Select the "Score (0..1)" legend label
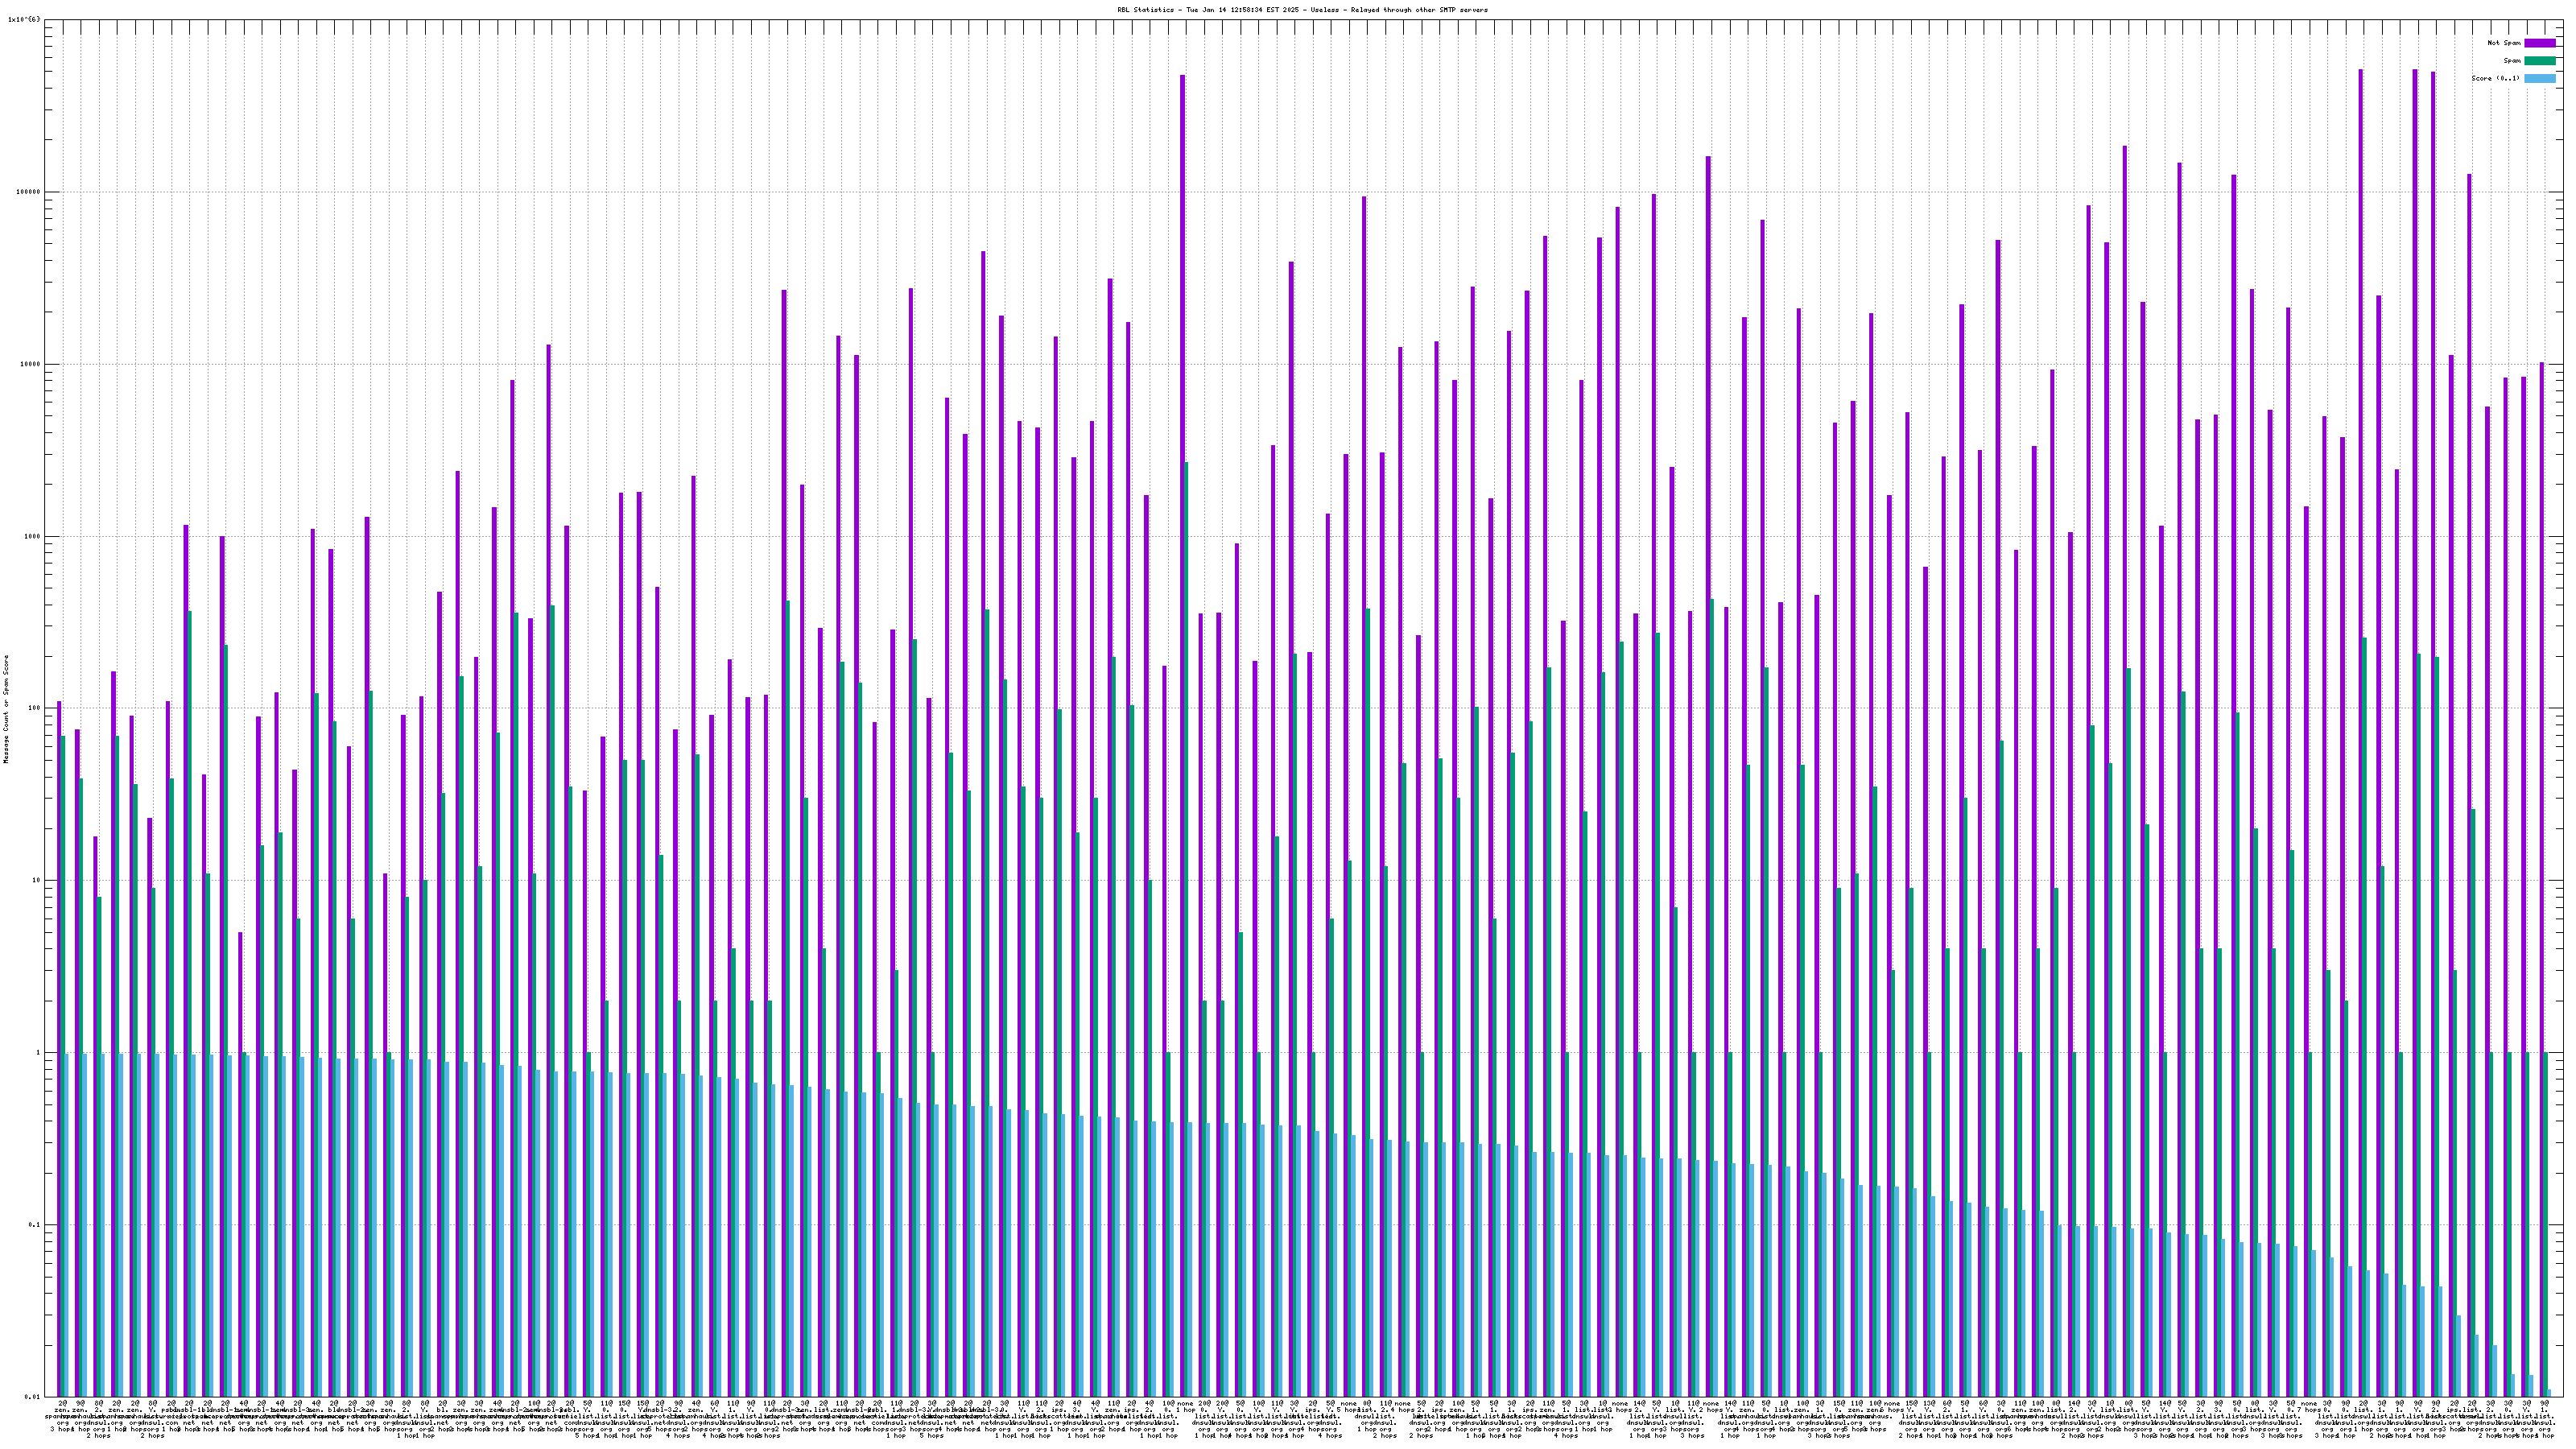 pos(2495,78)
